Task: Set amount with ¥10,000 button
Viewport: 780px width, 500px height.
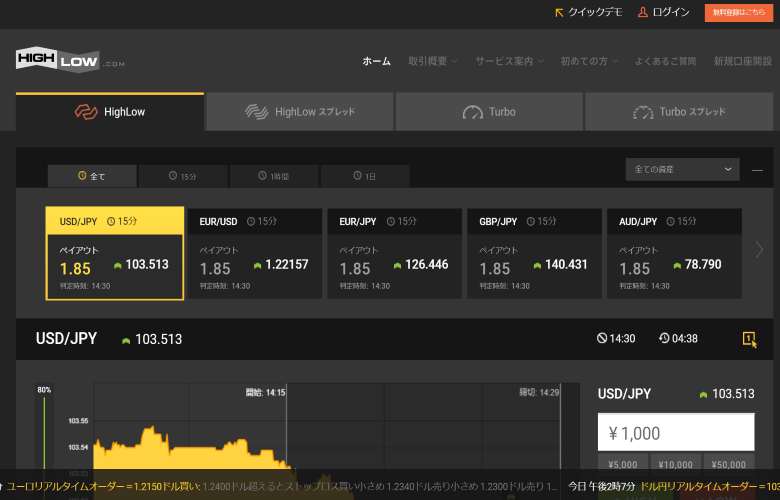Action: pyautogui.click(x=676, y=464)
